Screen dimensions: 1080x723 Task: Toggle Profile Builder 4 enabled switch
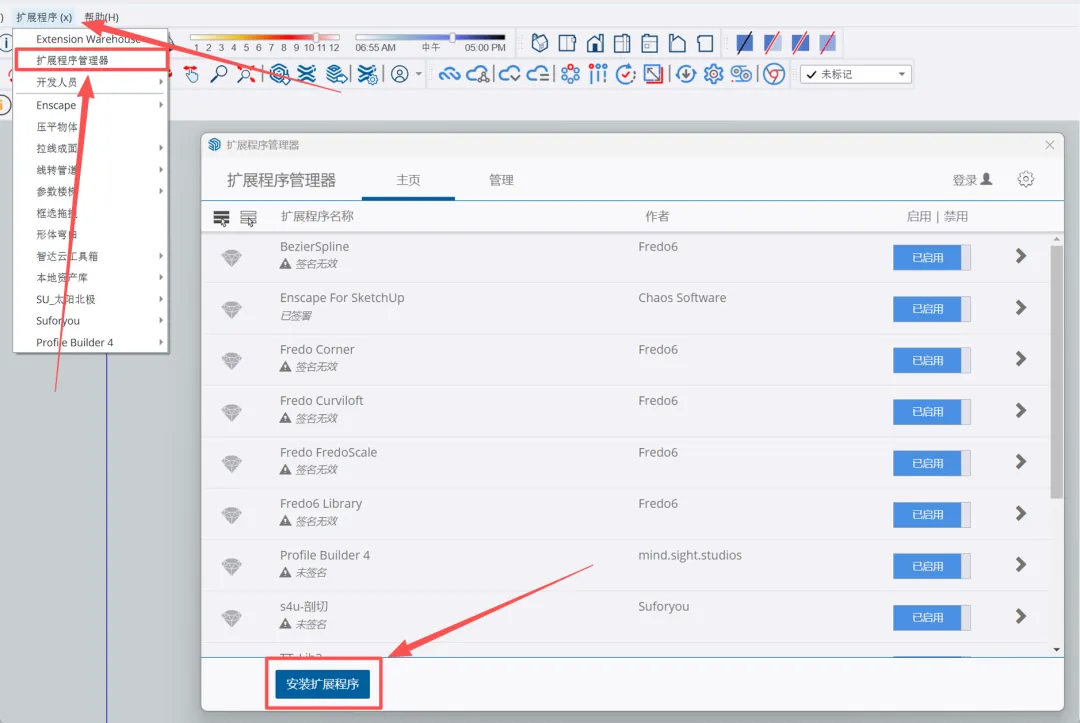931,566
